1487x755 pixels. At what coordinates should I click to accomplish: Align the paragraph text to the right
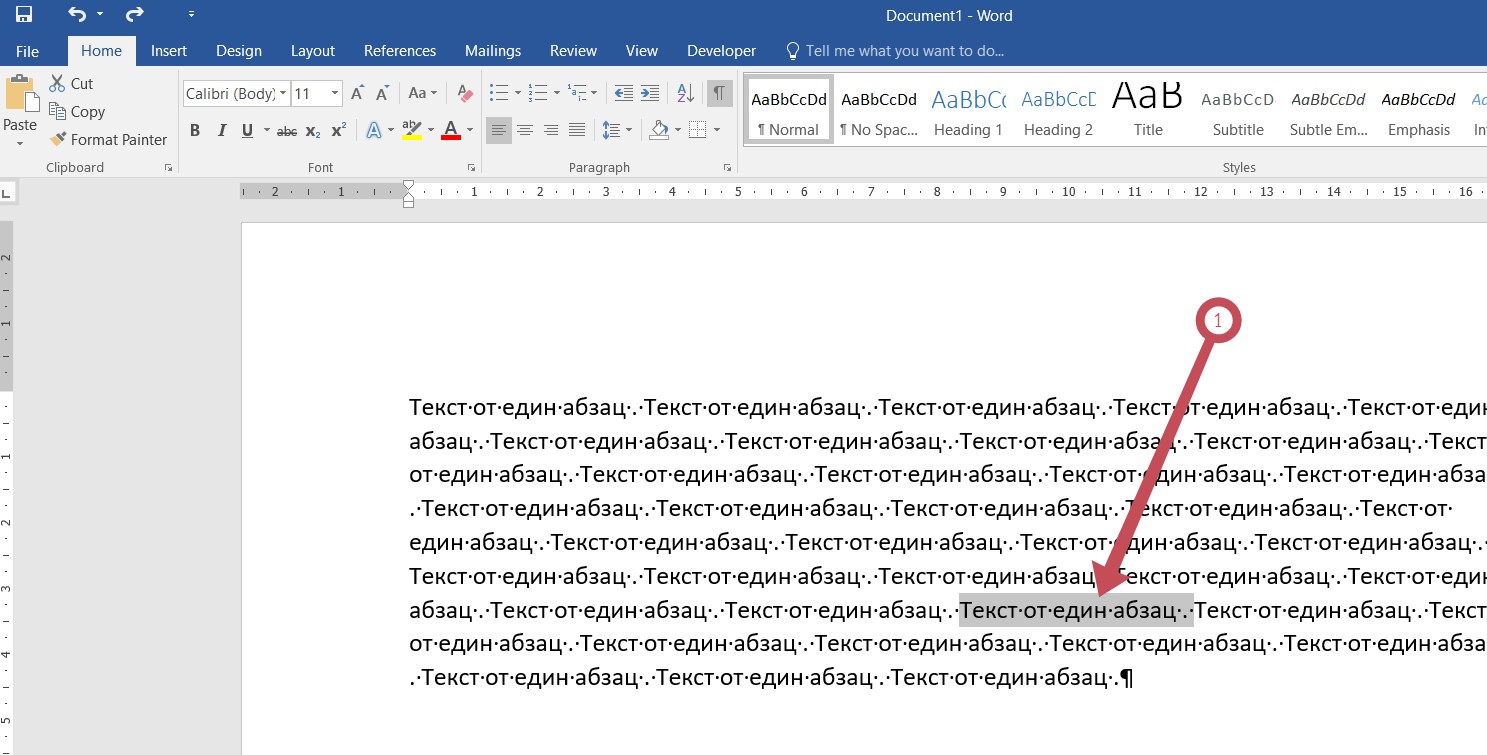tap(550, 130)
